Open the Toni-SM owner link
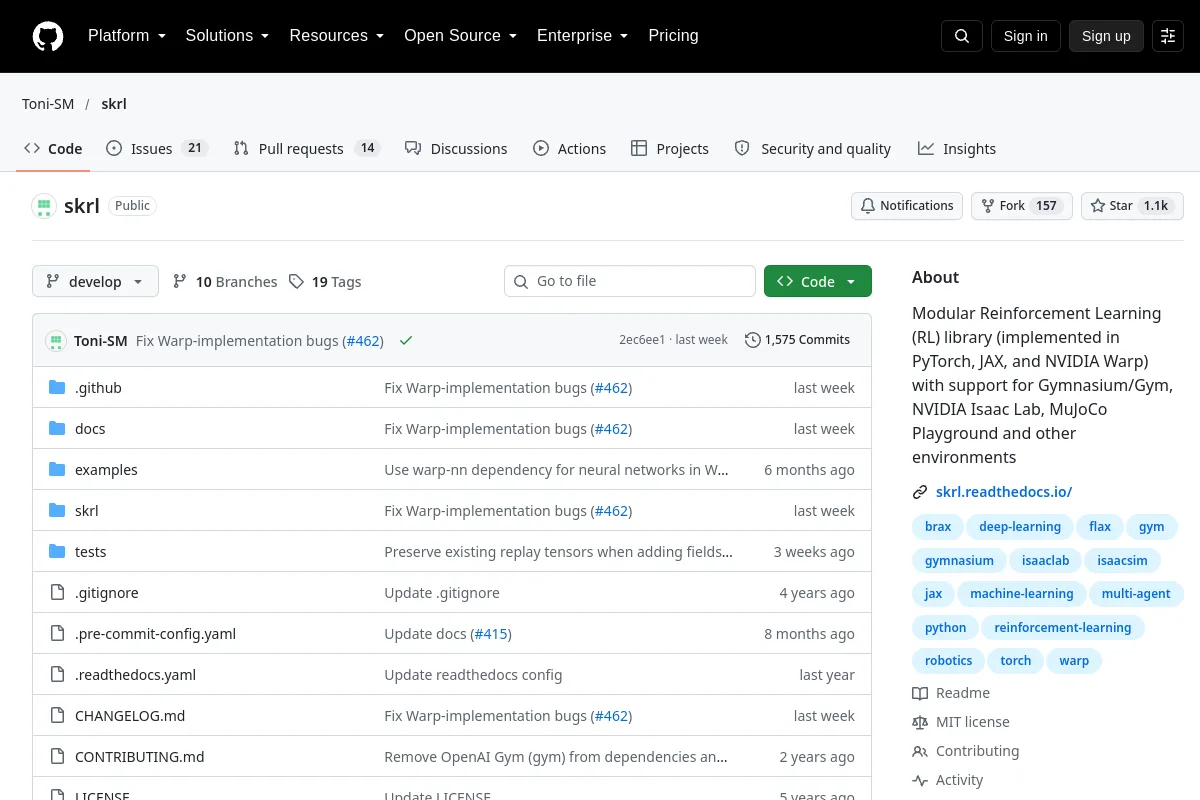The image size is (1200, 800). [48, 104]
